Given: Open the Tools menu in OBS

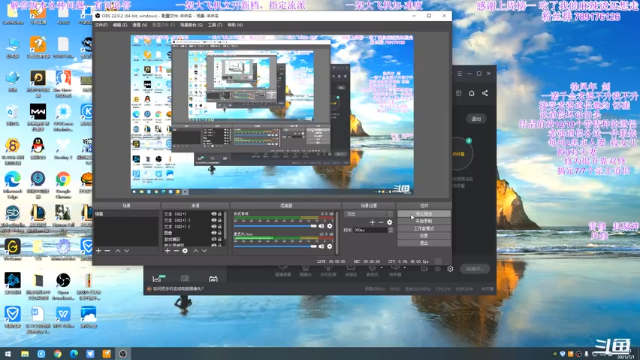Looking at the screenshot, I should click(x=215, y=25).
